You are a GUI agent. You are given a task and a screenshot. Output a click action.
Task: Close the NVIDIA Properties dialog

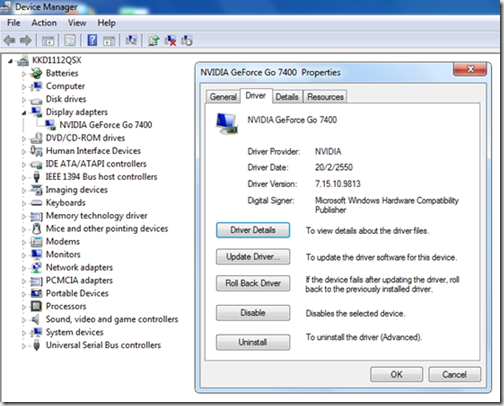470,69
